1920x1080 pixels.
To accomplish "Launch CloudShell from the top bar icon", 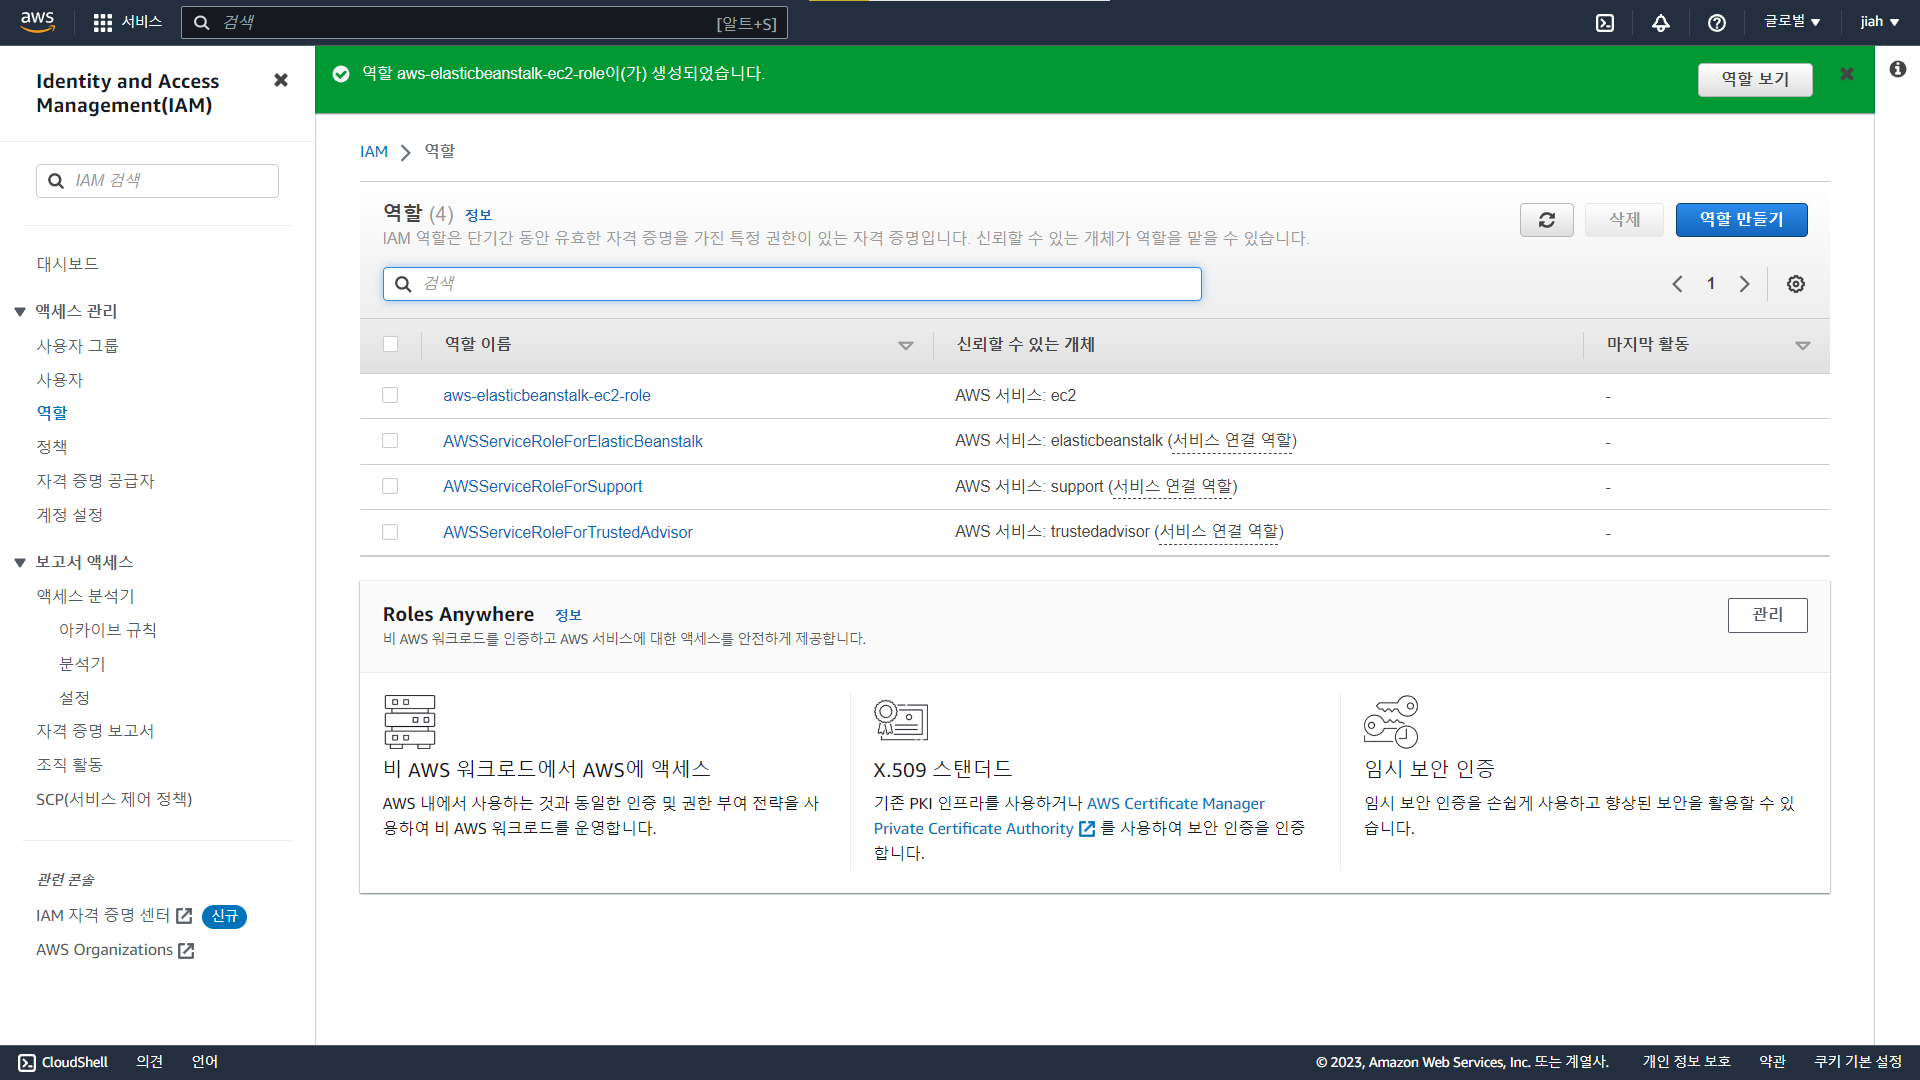I will [1605, 23].
